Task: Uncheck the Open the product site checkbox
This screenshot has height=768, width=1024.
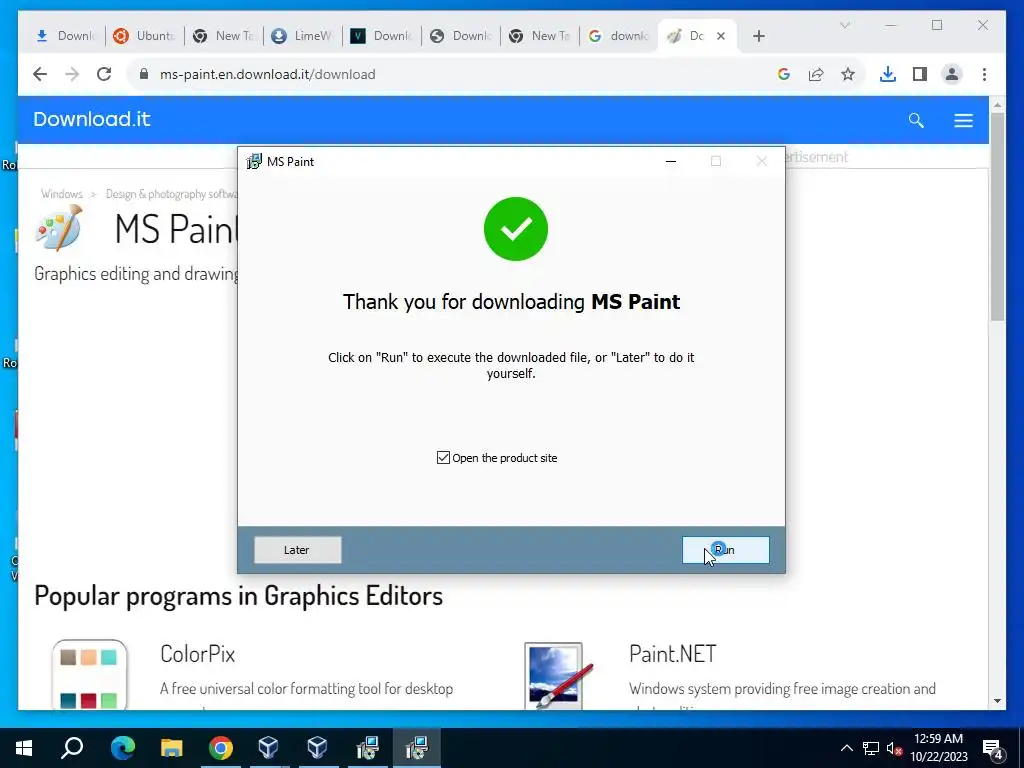Action: [x=443, y=458]
